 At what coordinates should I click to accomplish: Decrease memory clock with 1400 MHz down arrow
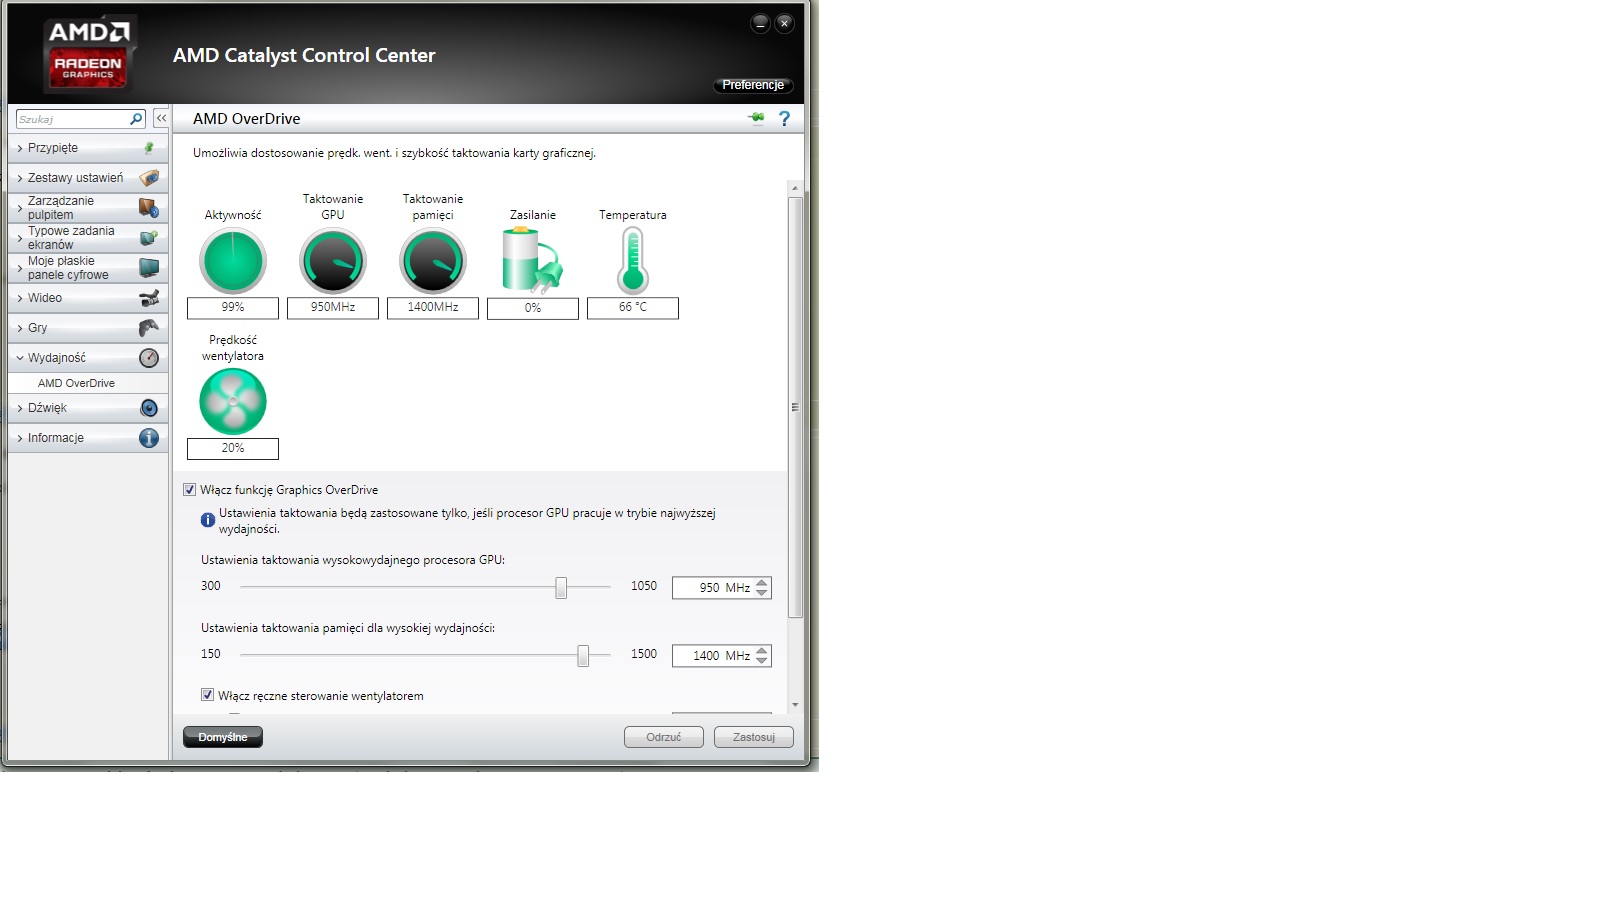762,661
